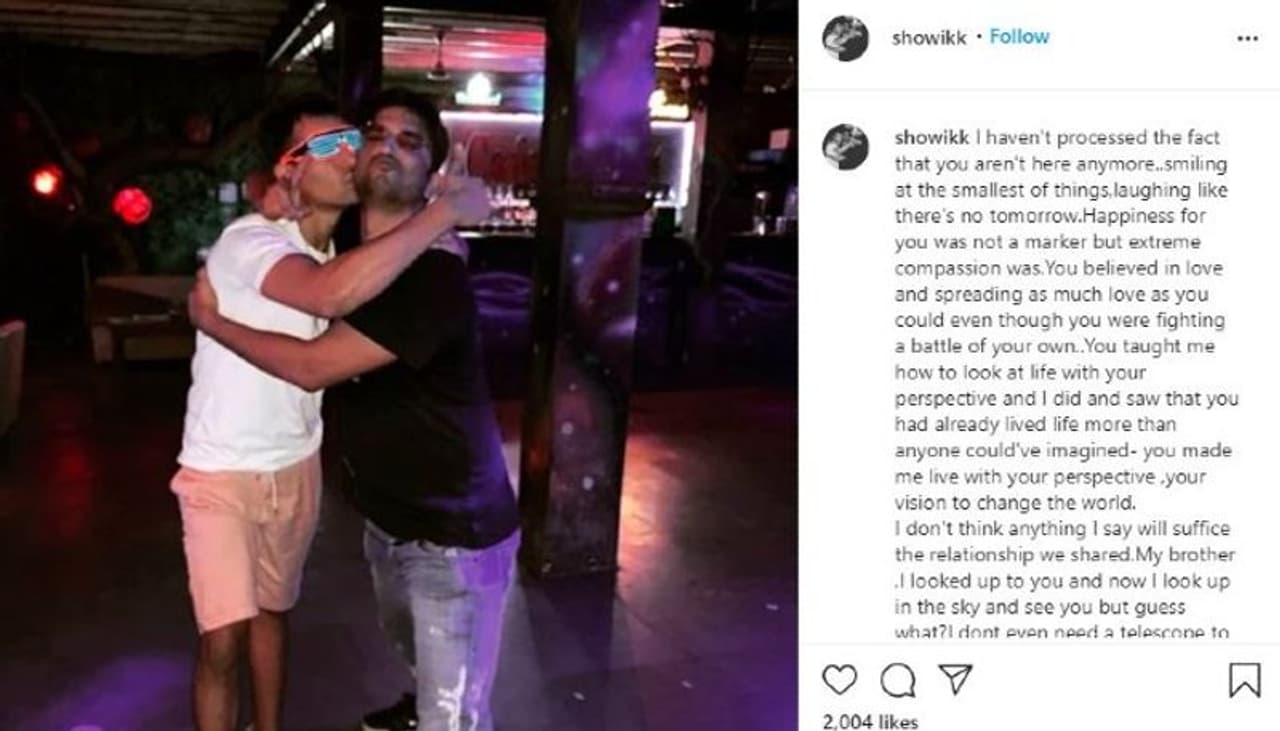Open the three-dot more options menu
Image resolution: width=1280 pixels, height=731 pixels.
(x=1247, y=38)
